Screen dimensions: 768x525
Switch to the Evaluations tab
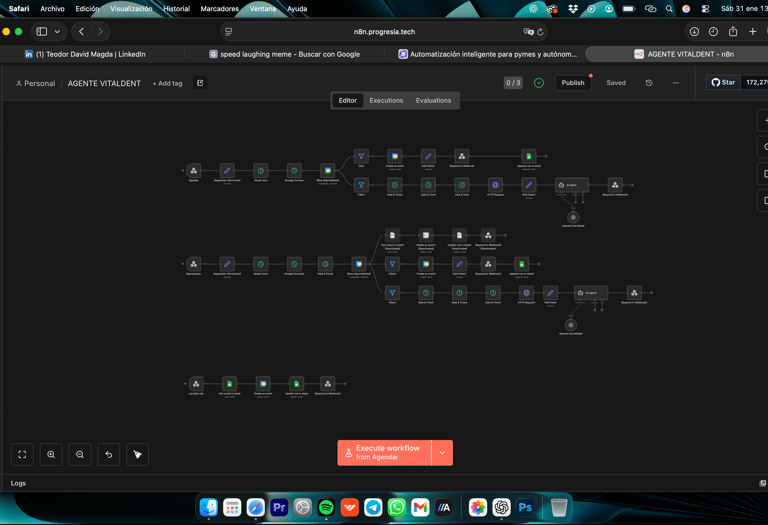coord(433,100)
